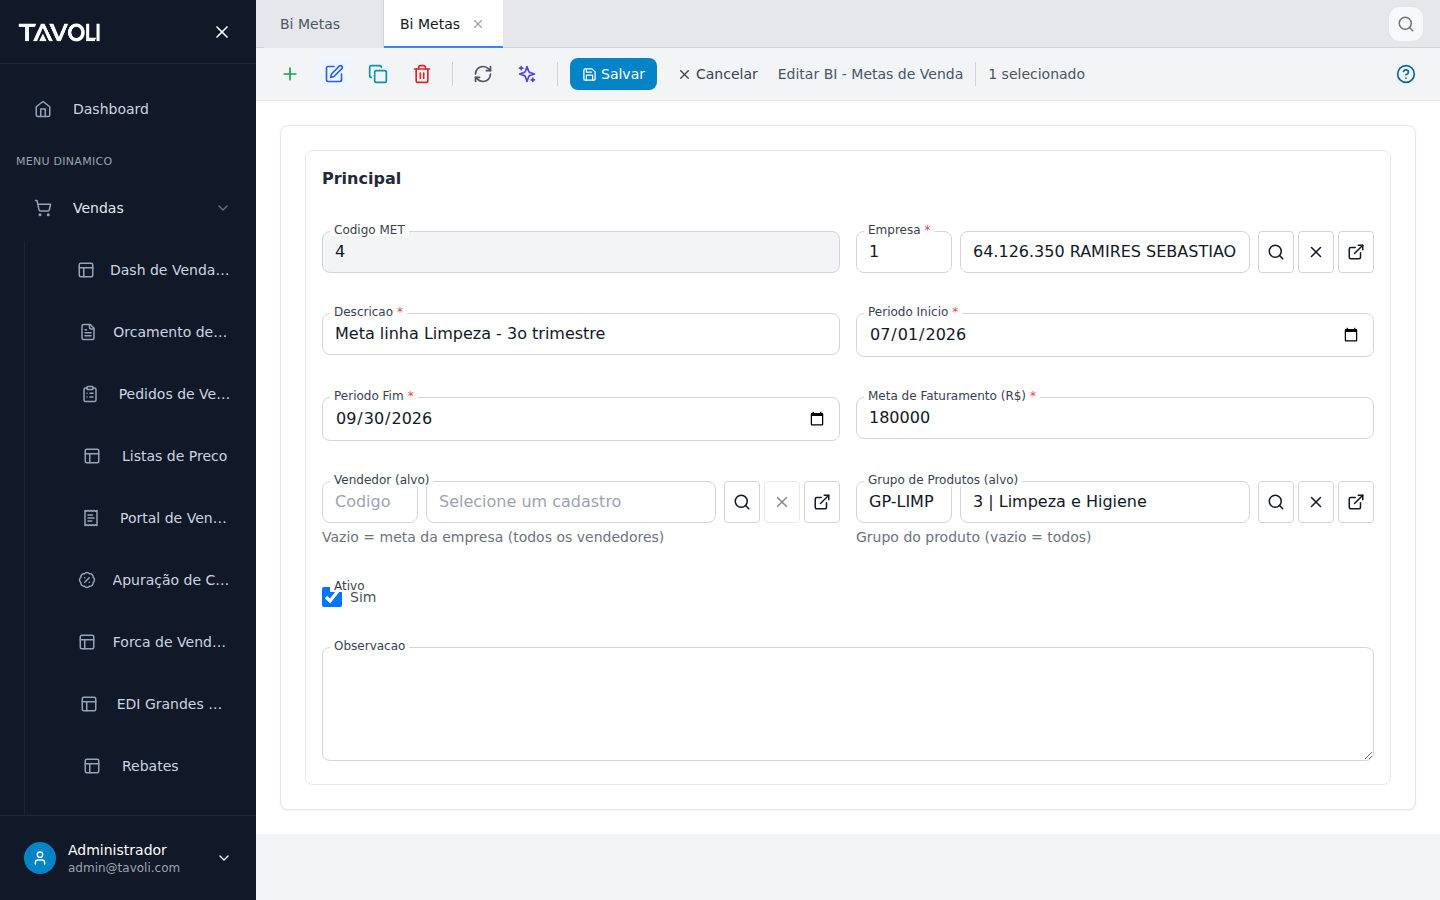Image resolution: width=1440 pixels, height=900 pixels.
Task: Collapse the Vendas menu chevron
Action: click(223, 208)
